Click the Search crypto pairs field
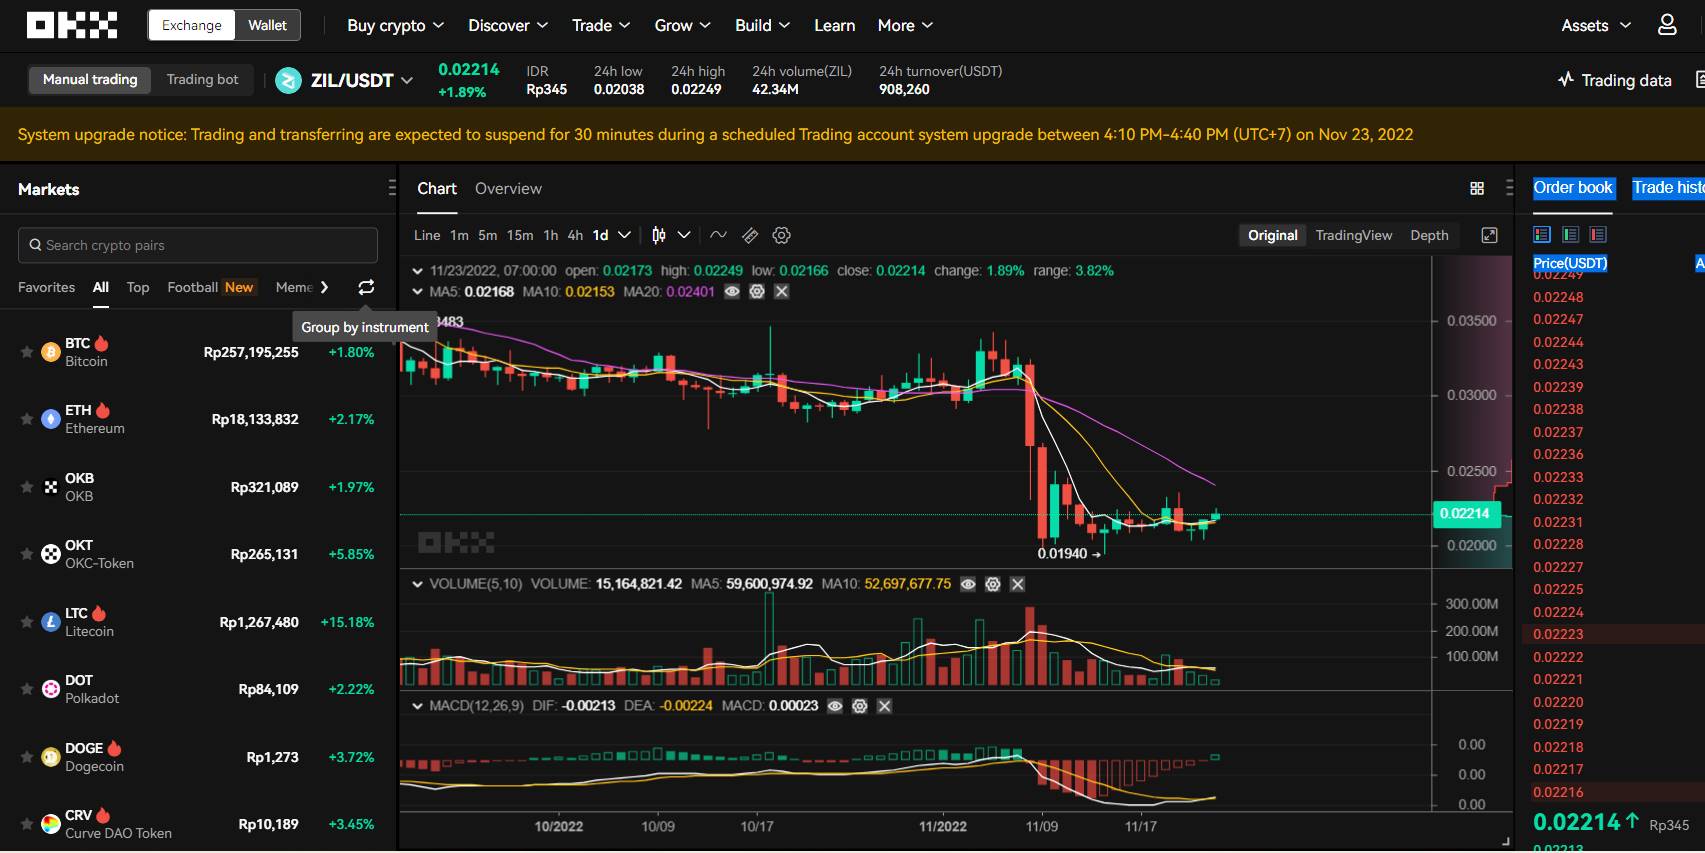 198,245
